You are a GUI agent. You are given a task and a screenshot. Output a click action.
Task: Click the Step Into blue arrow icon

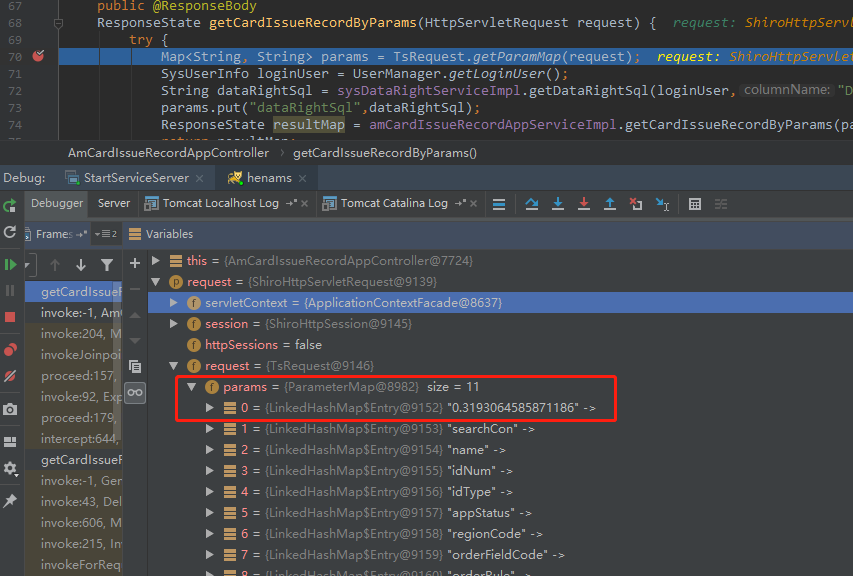[x=557, y=203]
